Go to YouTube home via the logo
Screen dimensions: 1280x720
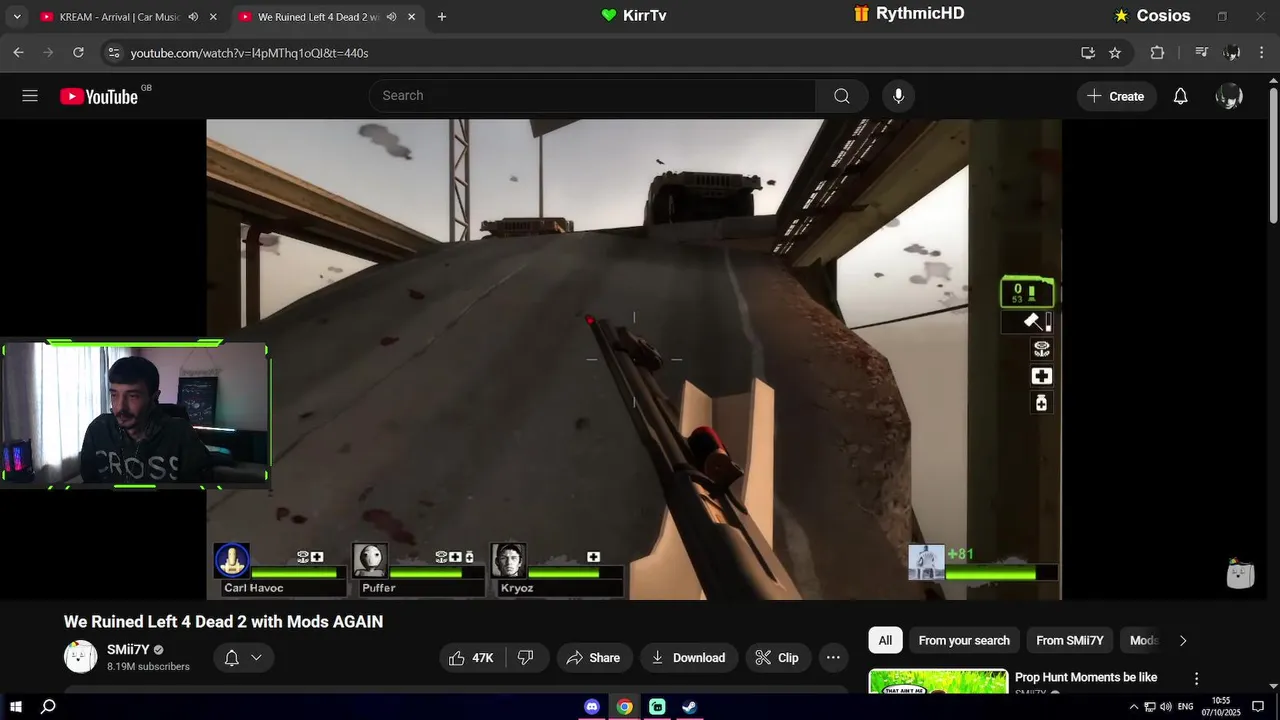tap(98, 96)
